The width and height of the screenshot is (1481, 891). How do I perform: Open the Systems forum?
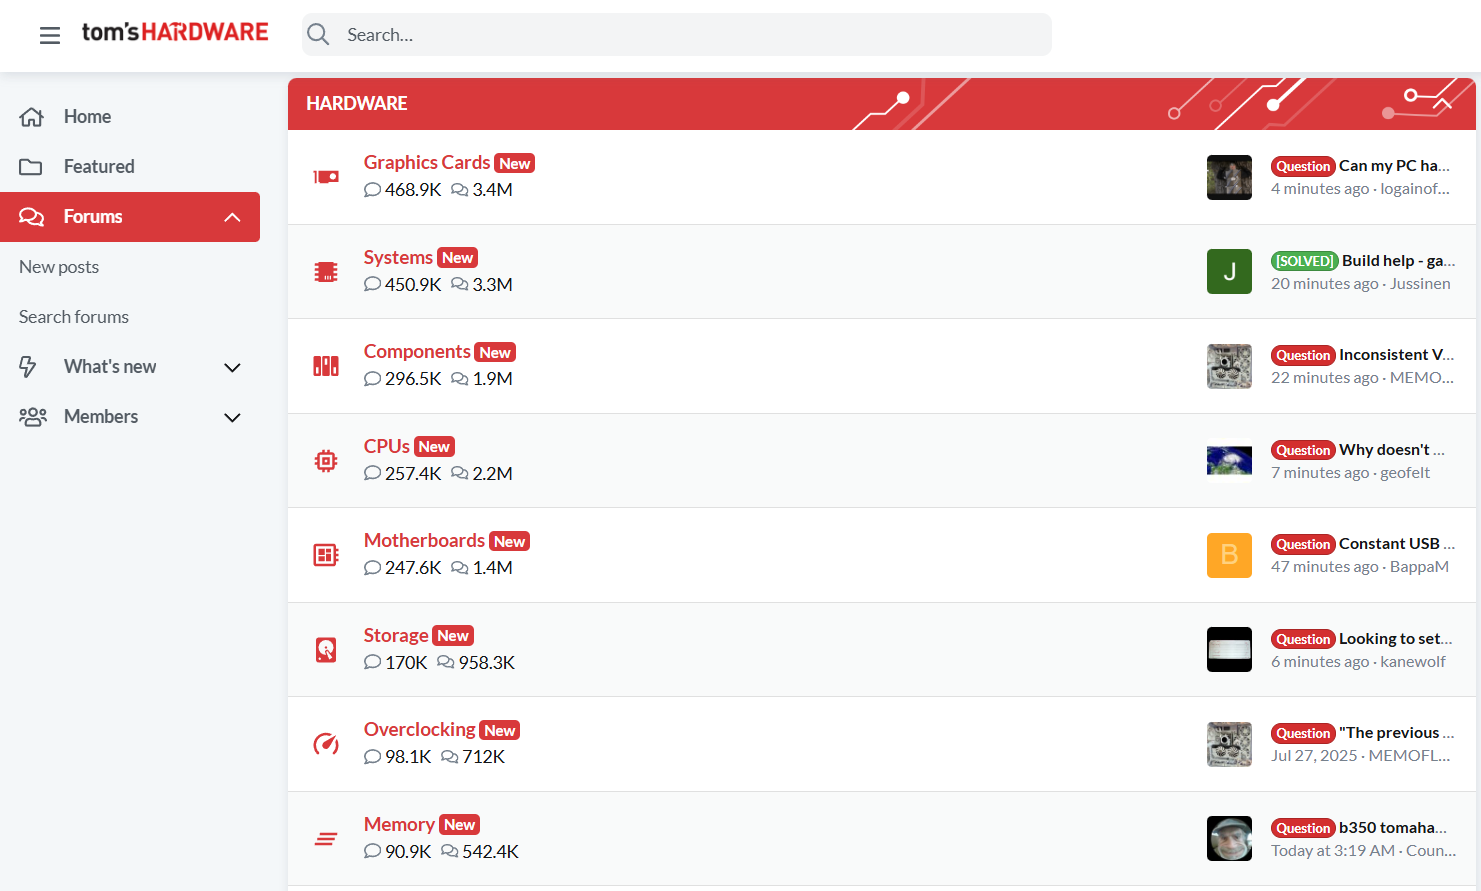[398, 257]
